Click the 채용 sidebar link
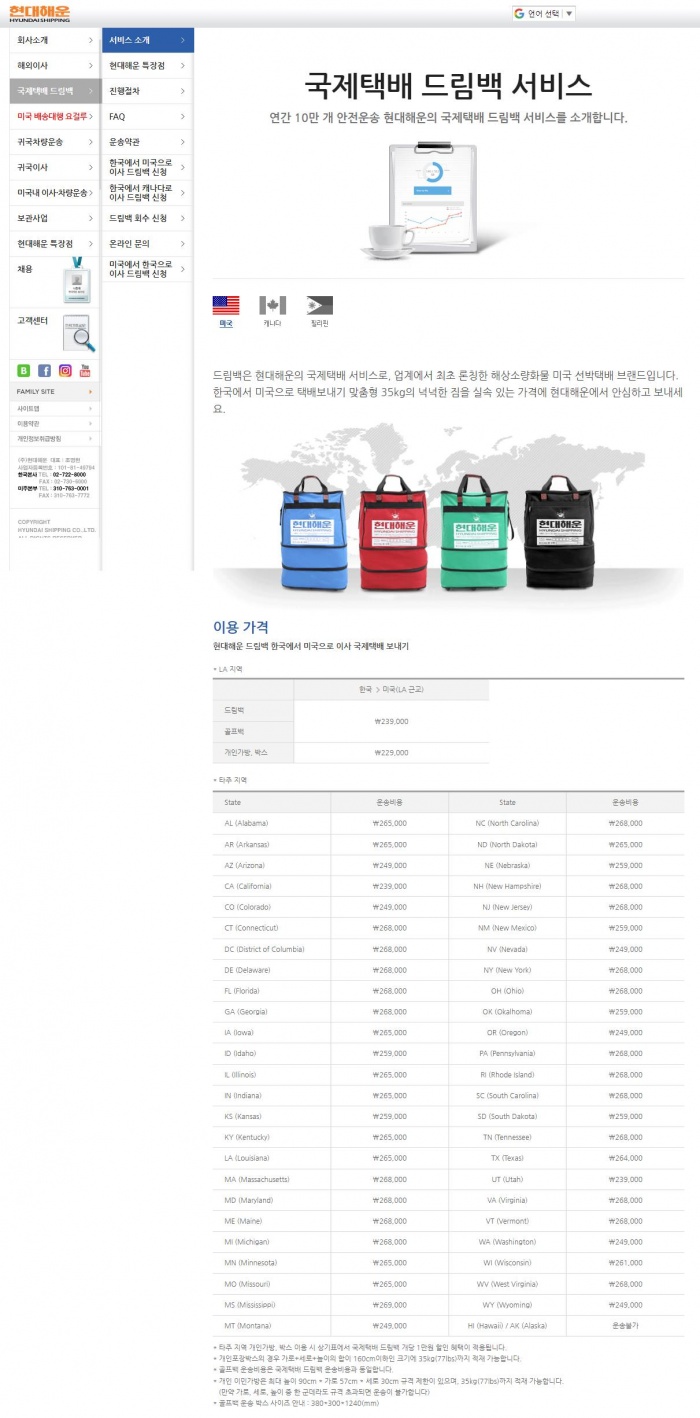 click(25, 269)
